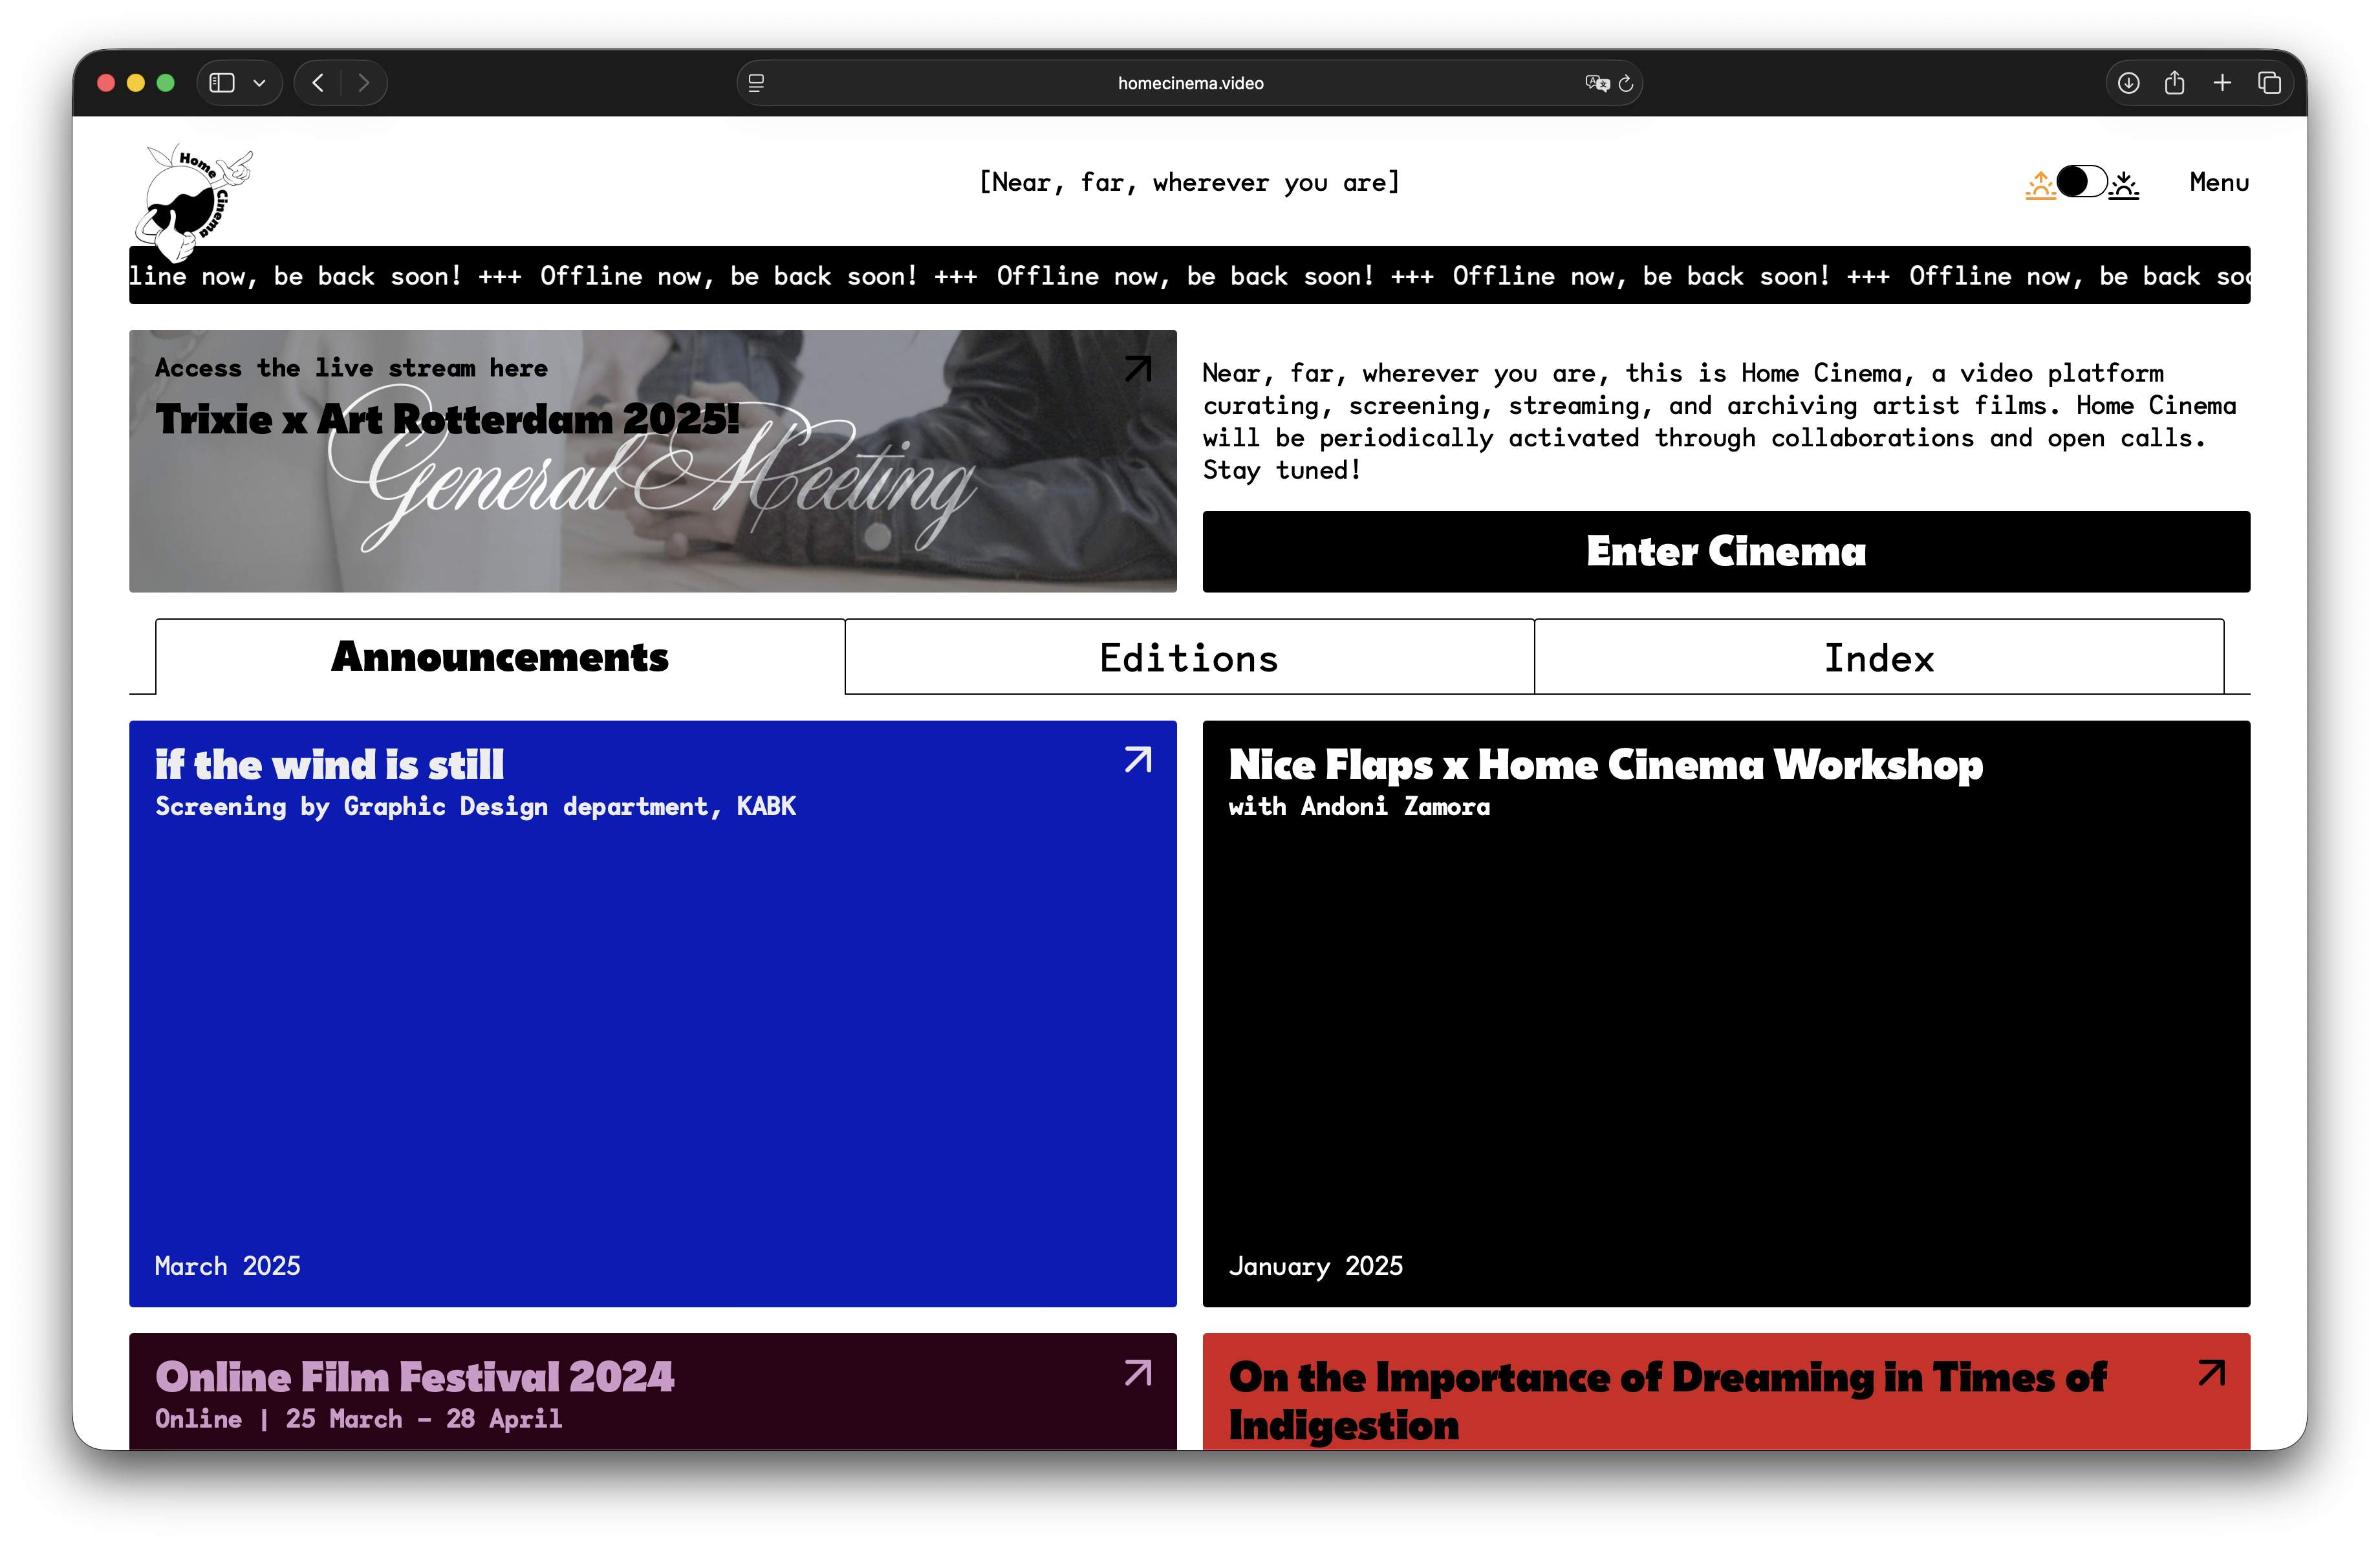This screenshot has width=2380, height=1546.
Task: Click the homecinema.video address field
Action: 1190,83
